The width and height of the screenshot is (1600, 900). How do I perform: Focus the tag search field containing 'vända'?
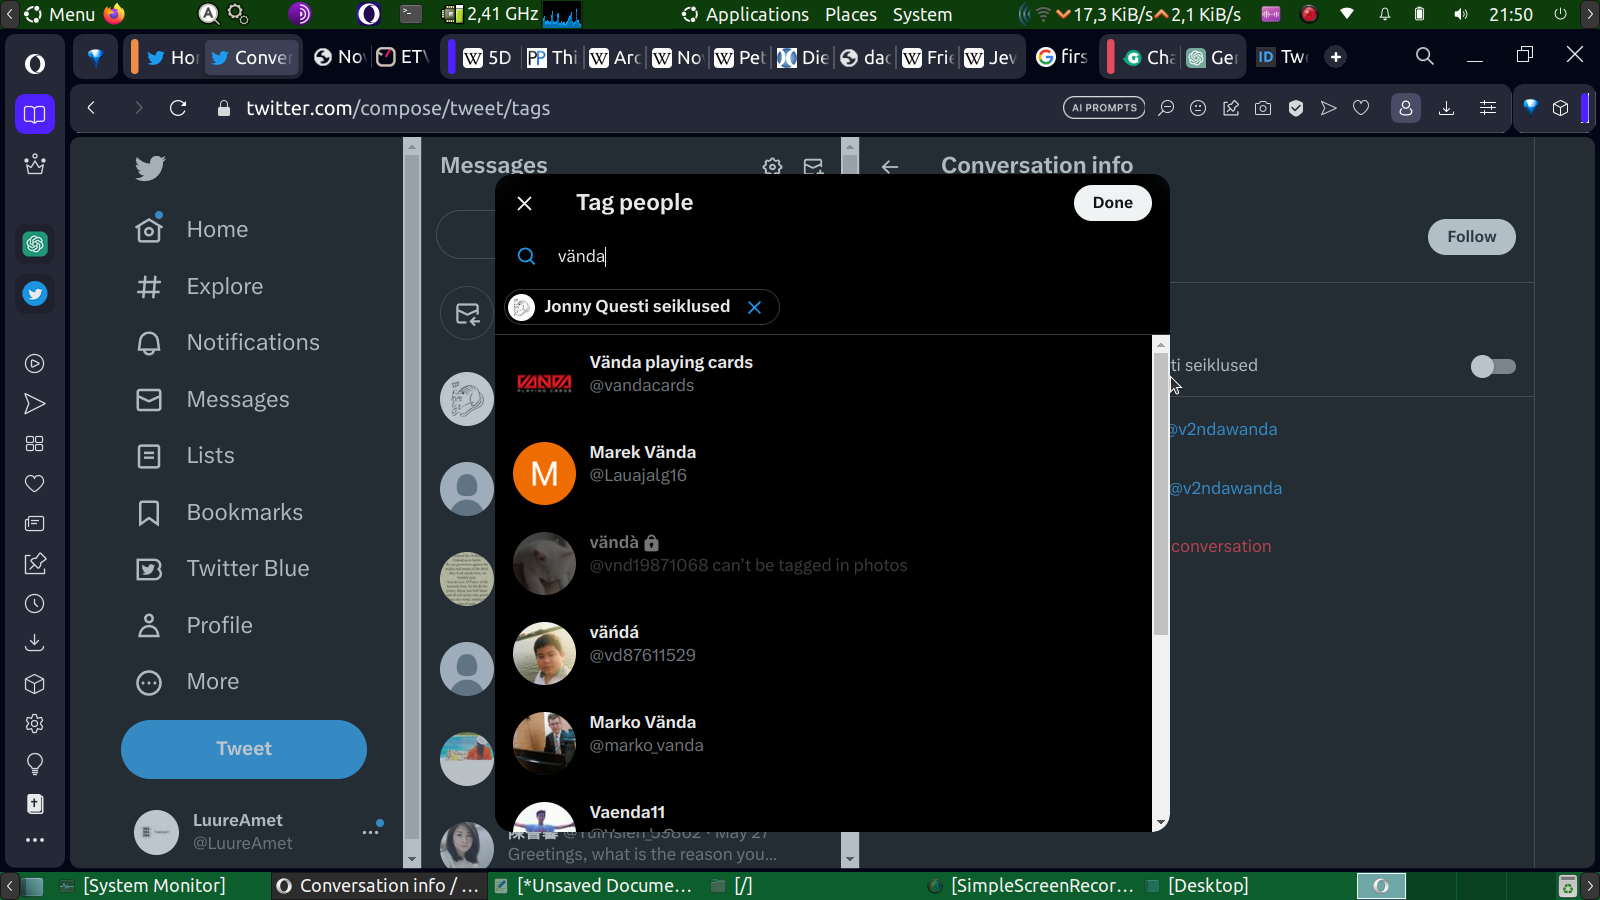[x=832, y=256]
